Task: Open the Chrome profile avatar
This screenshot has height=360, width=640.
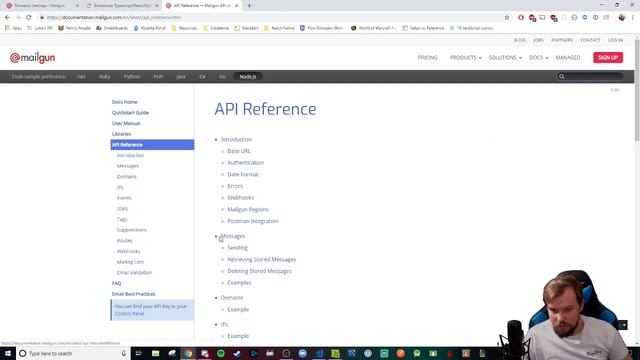Action: coord(622,18)
